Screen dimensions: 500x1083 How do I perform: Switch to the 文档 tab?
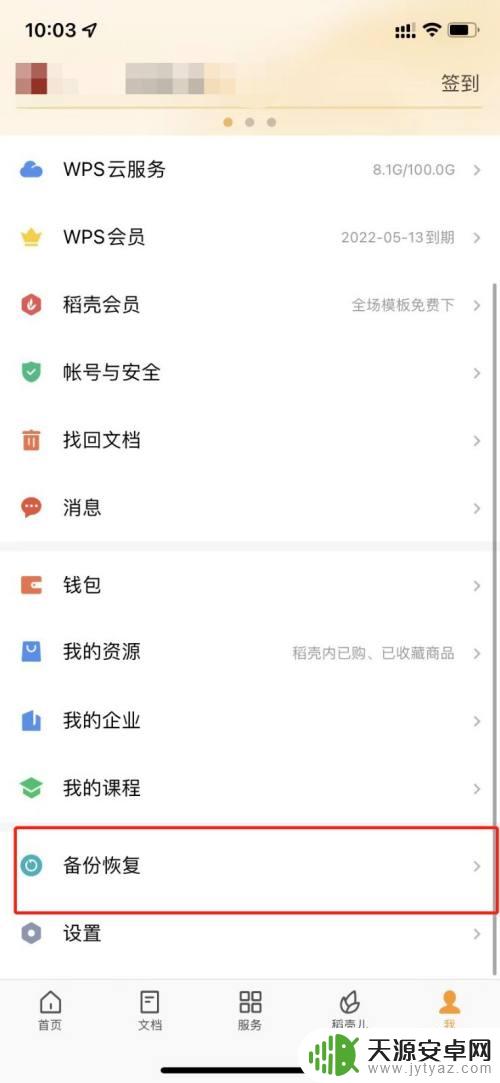[150, 1010]
